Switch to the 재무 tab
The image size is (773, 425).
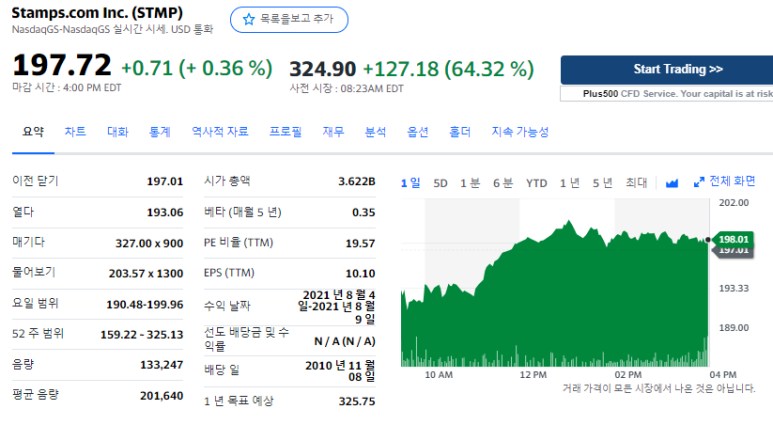click(333, 132)
